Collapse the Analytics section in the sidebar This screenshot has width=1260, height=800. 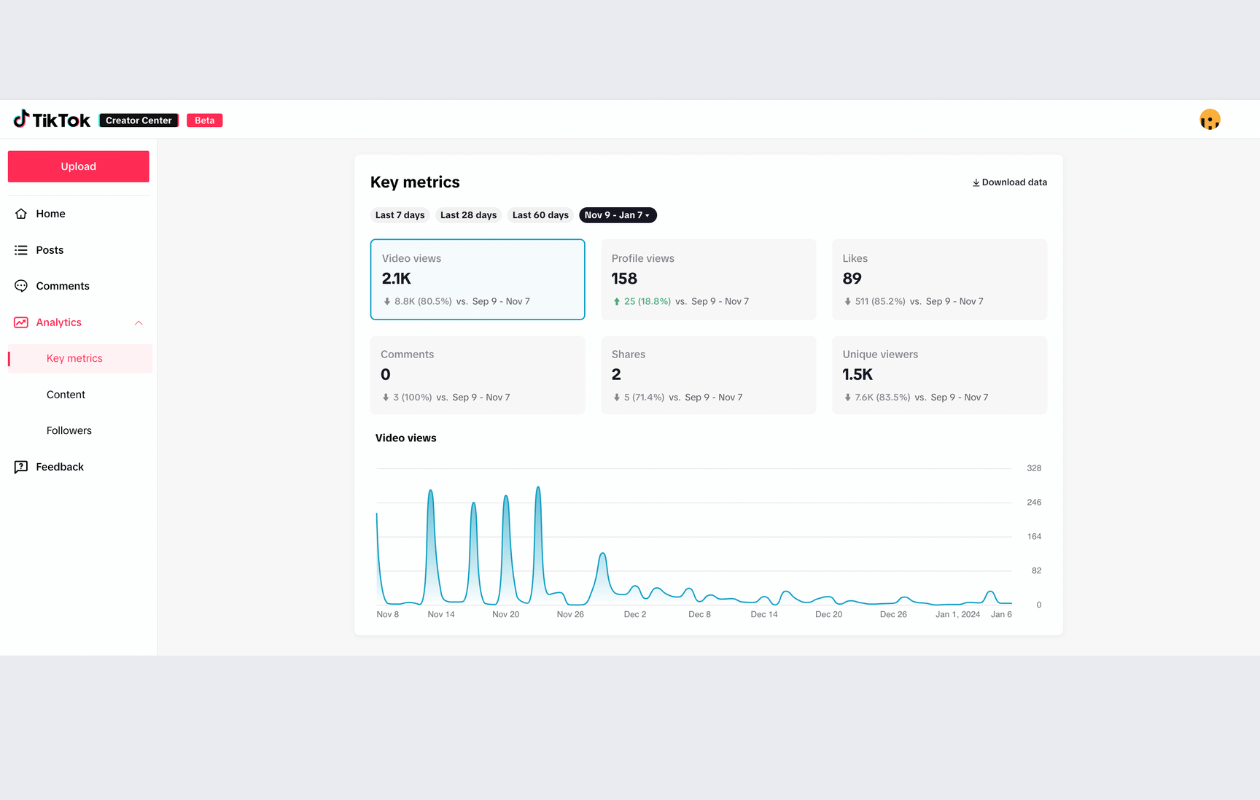(x=141, y=322)
